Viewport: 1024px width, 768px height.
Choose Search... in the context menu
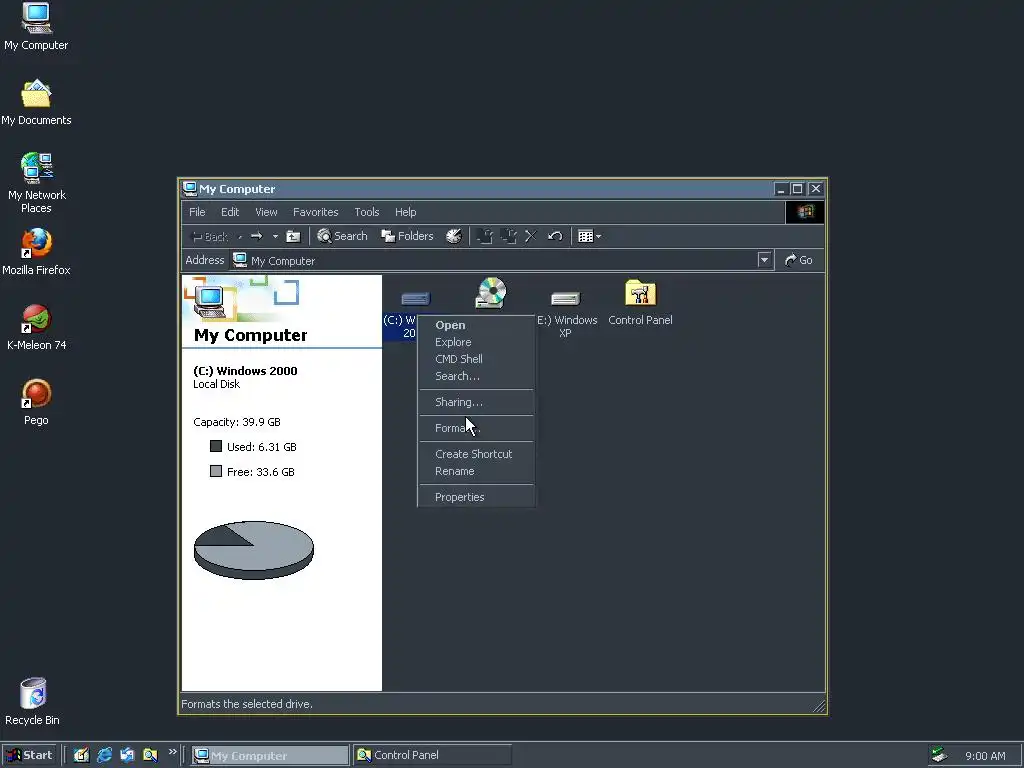coord(476,376)
